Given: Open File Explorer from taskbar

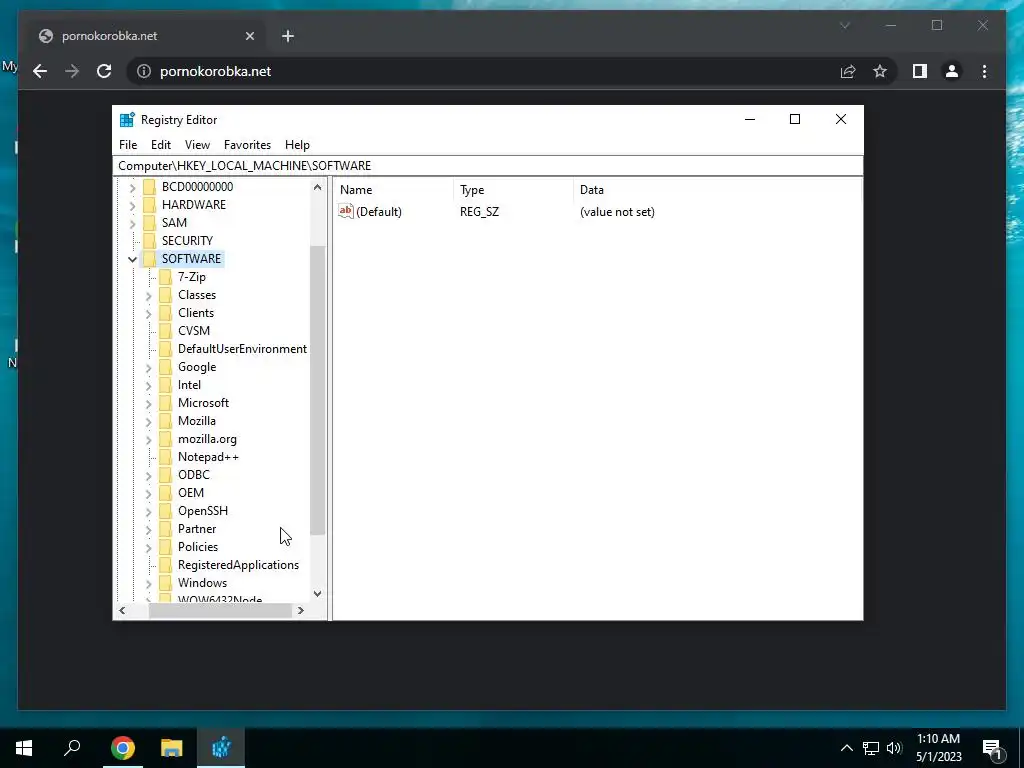Looking at the screenshot, I should [x=172, y=748].
